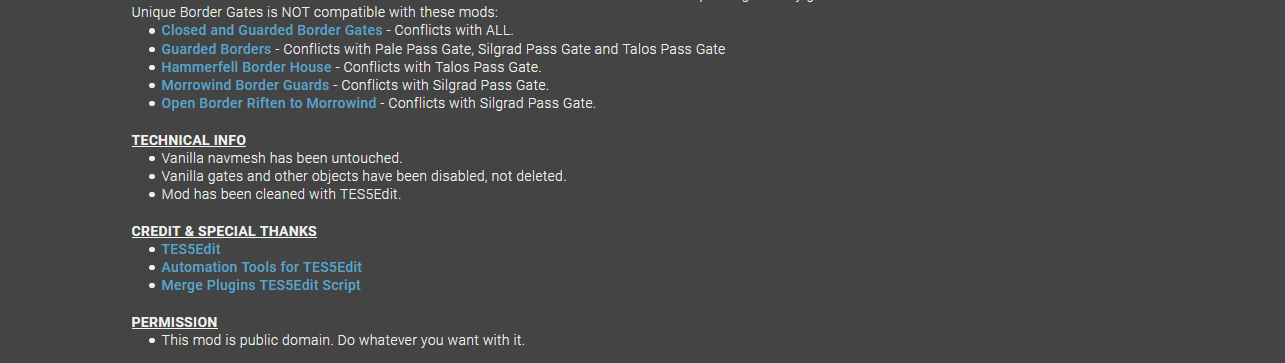
Task: Click the TECHNICAL INFO heading
Action: coord(189,140)
